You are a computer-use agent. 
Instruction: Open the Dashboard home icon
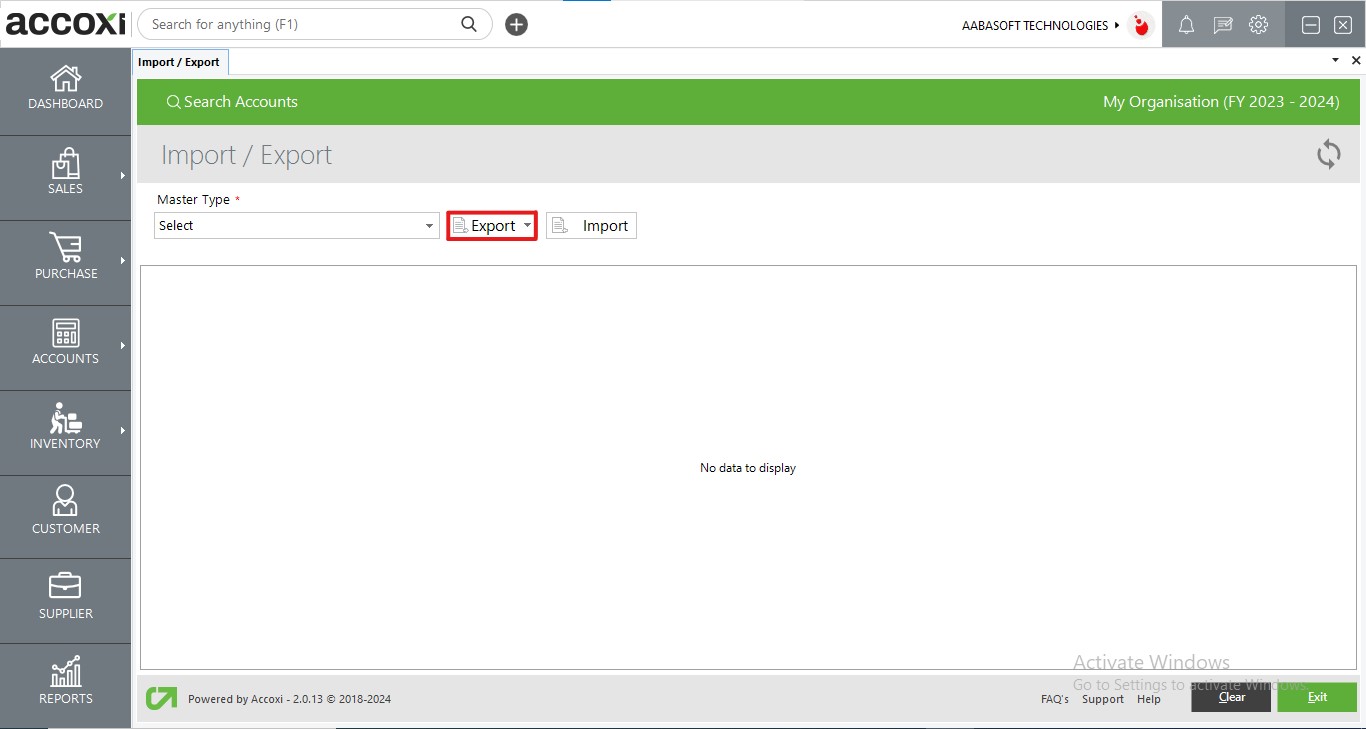[x=65, y=88]
